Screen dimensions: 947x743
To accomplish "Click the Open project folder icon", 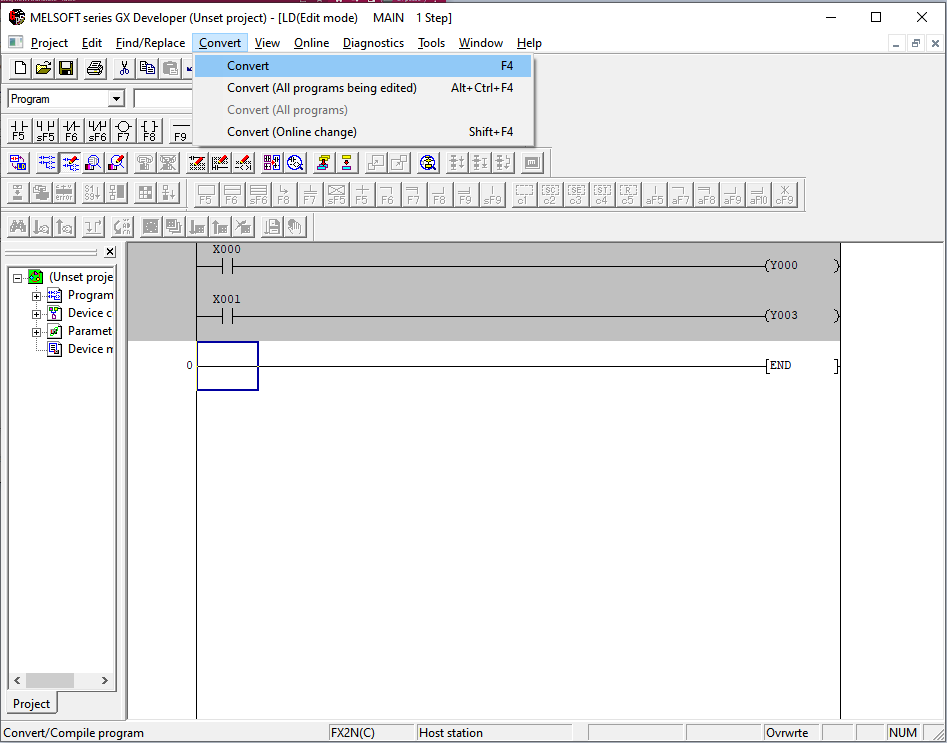I will click(43, 68).
